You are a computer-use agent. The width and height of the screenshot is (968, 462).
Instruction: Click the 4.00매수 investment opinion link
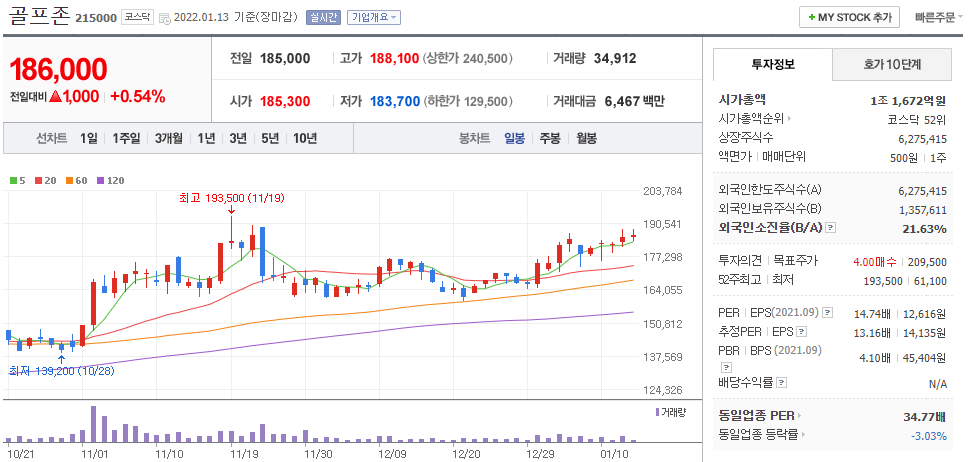tap(874, 262)
